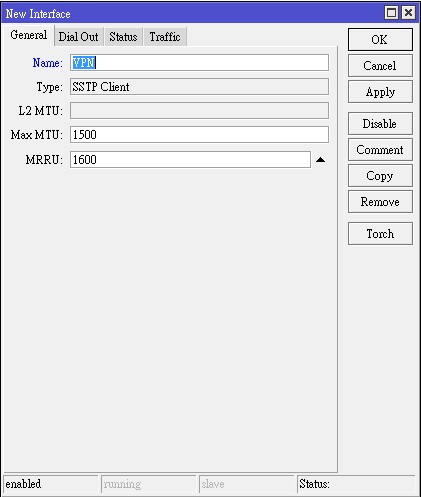Click the enabled status bar entry
The width and height of the screenshot is (421, 497).
click(x=51, y=484)
